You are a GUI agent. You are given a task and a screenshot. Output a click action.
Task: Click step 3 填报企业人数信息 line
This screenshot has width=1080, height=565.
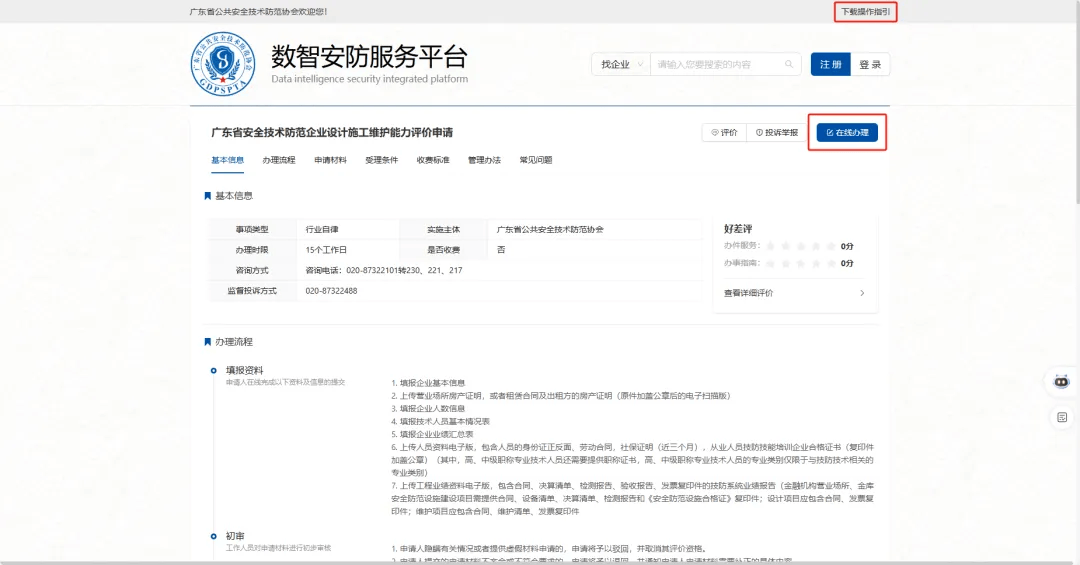[428, 409]
